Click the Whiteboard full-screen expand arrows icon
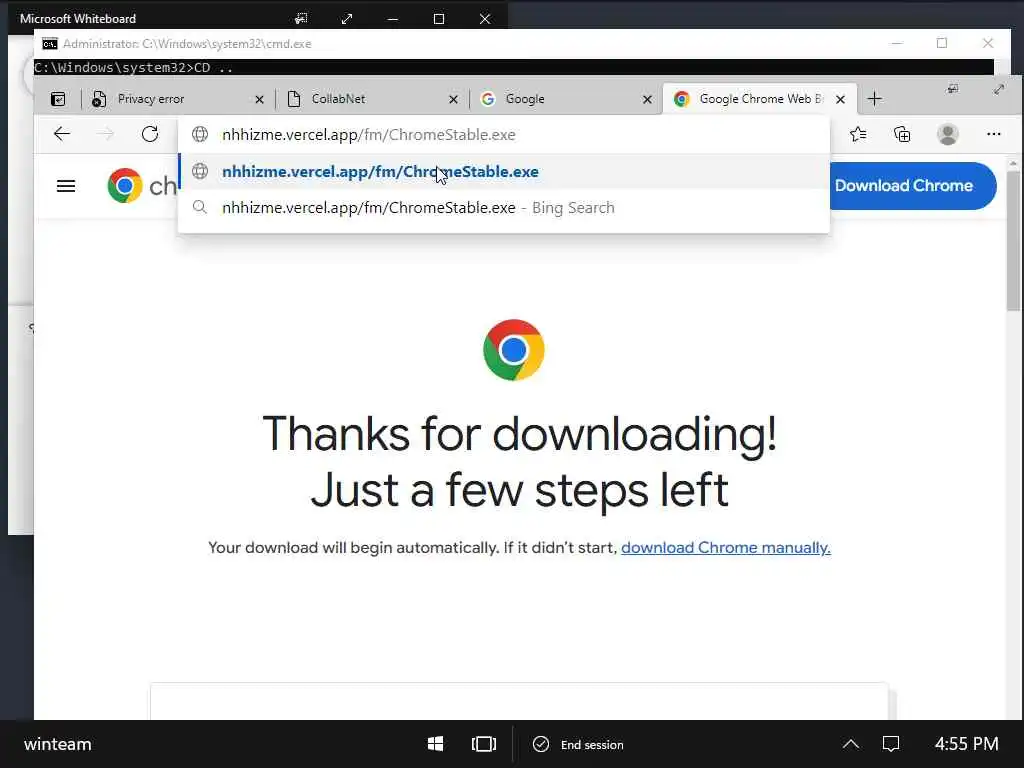Viewport: 1024px width, 768px height. click(347, 19)
